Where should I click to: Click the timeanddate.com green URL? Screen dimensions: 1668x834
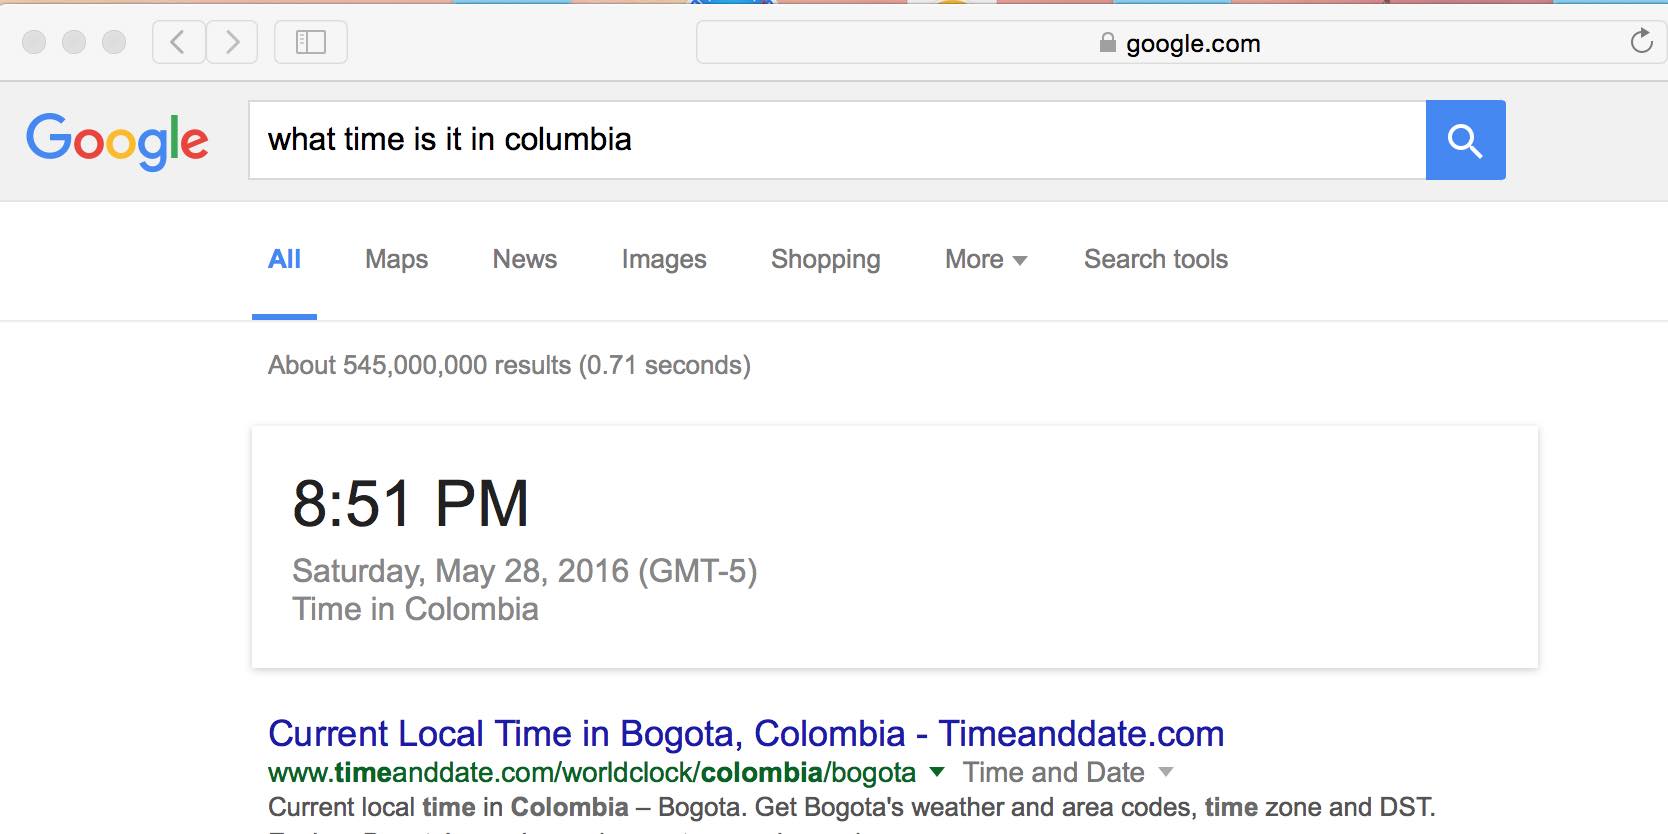[592, 772]
